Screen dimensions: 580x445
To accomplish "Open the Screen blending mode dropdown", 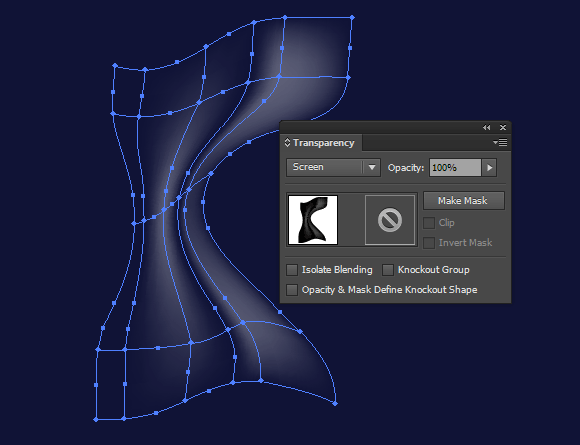I will click(x=372, y=168).
